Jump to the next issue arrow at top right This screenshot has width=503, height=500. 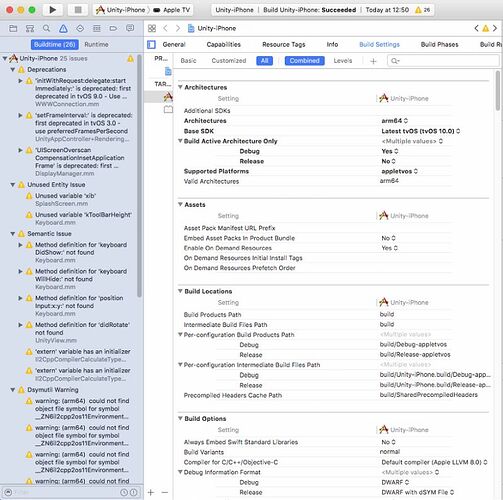tap(495, 28)
